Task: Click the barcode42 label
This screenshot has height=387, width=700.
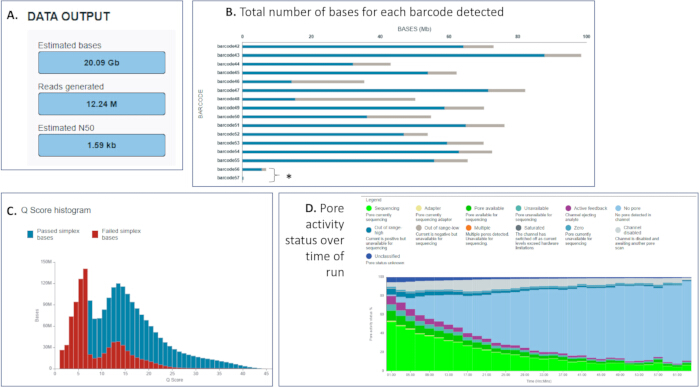Action: [229, 46]
